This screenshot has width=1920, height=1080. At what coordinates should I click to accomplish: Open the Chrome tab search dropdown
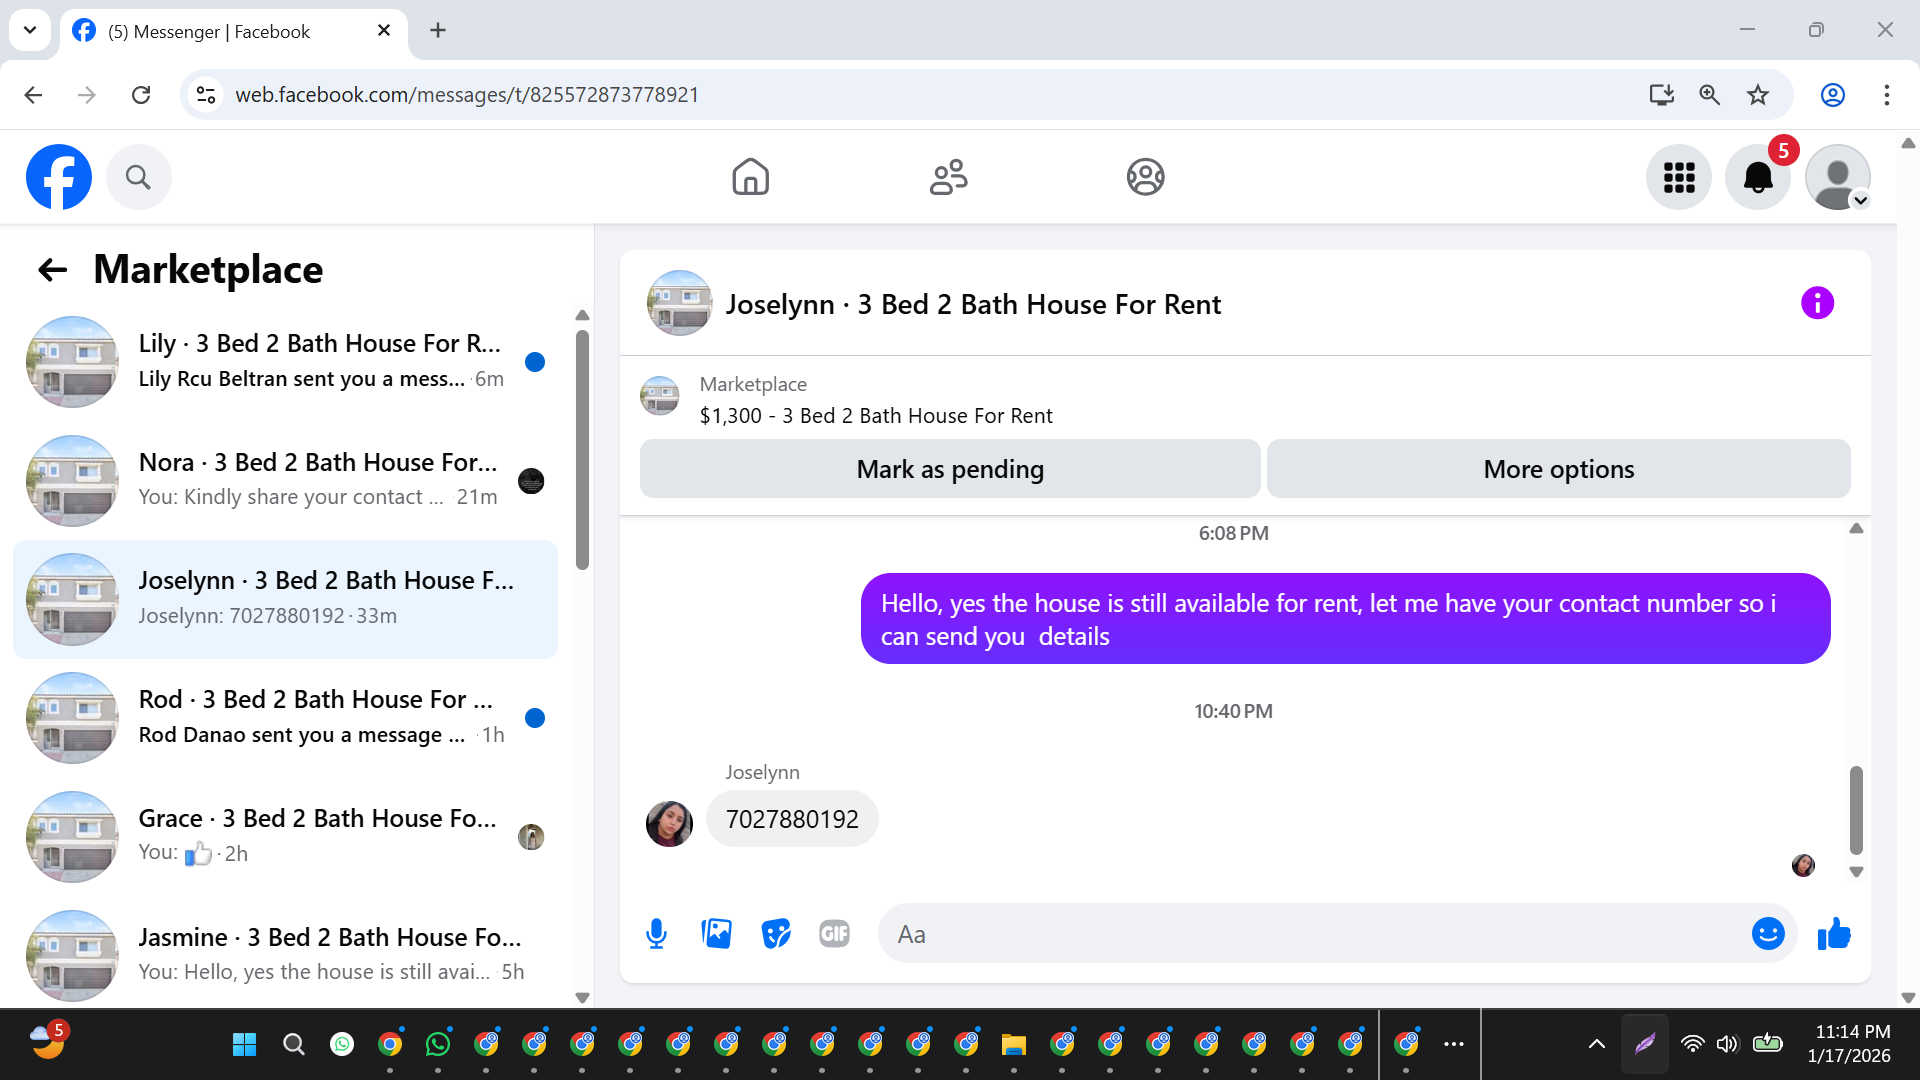pyautogui.click(x=30, y=30)
